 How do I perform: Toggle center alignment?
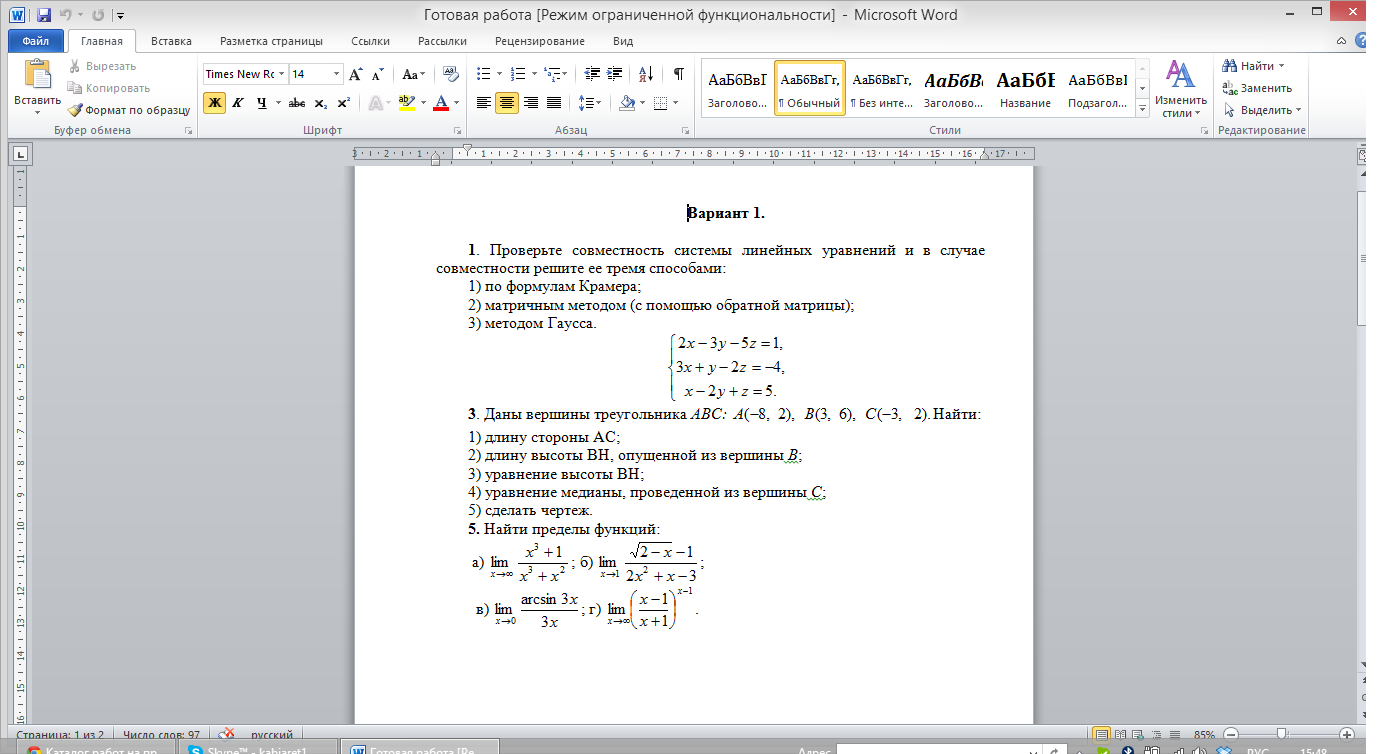point(507,102)
